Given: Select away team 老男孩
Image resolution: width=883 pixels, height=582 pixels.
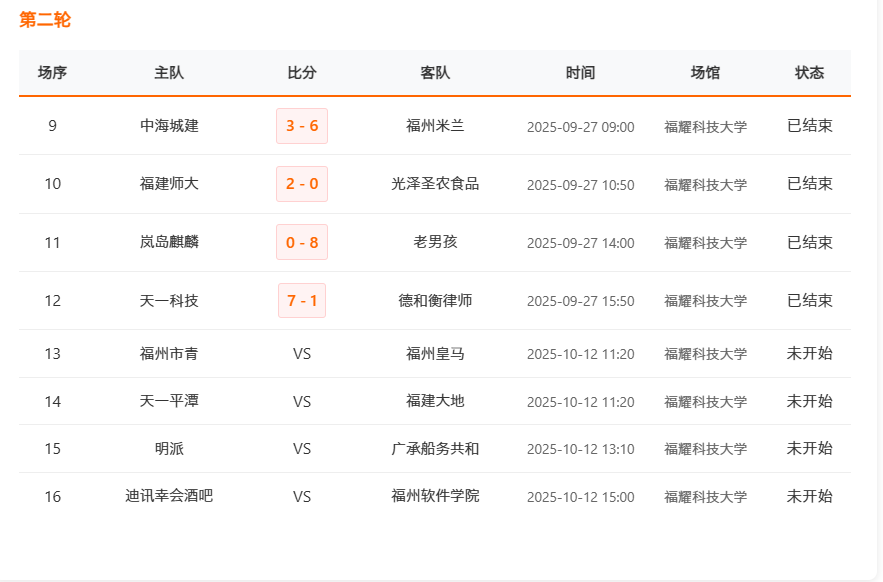Looking at the screenshot, I should tap(435, 242).
